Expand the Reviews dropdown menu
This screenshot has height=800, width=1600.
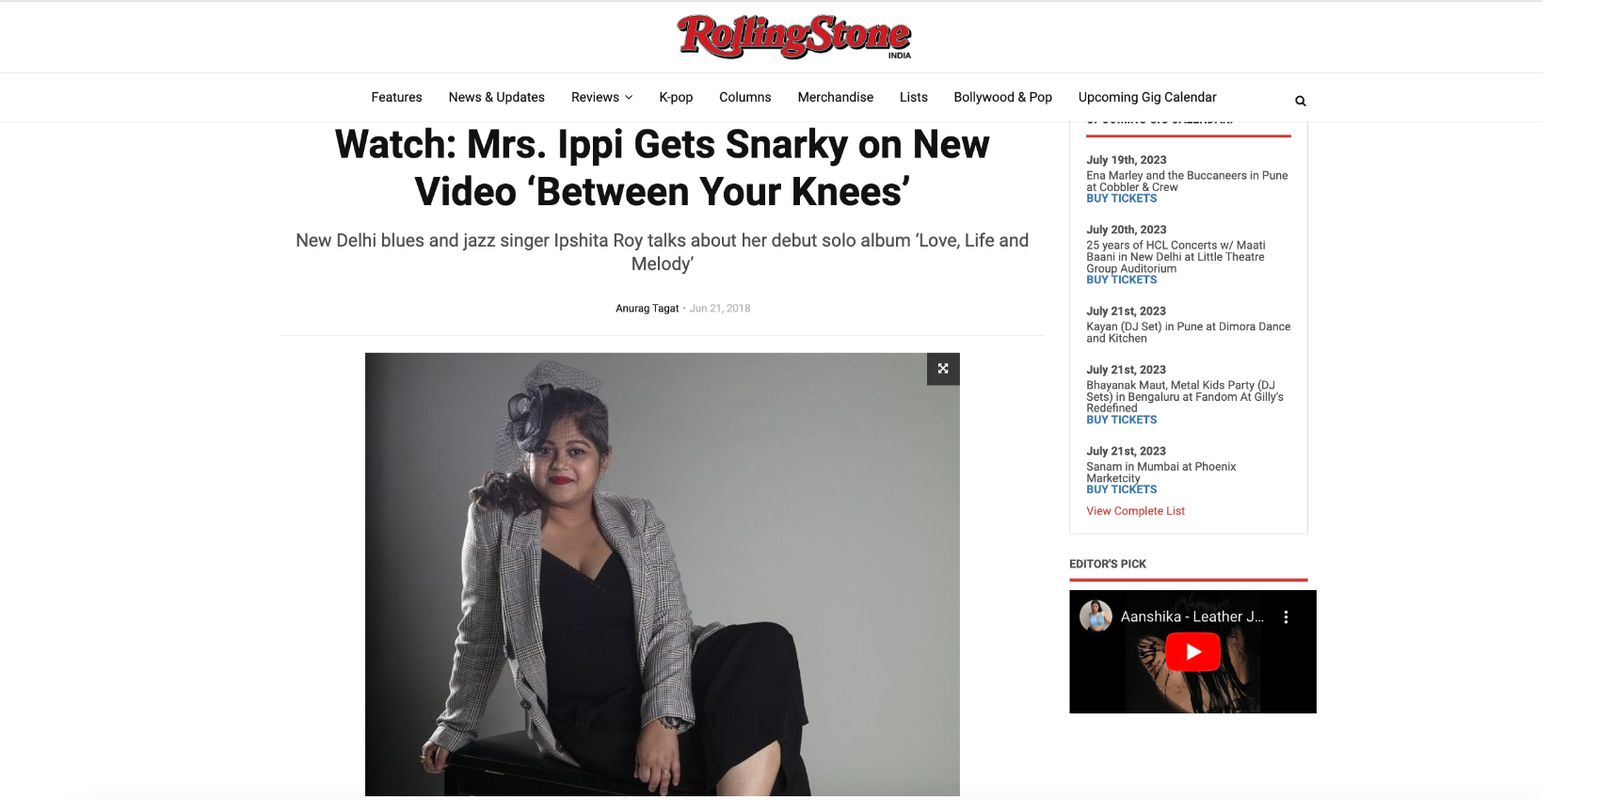[602, 97]
